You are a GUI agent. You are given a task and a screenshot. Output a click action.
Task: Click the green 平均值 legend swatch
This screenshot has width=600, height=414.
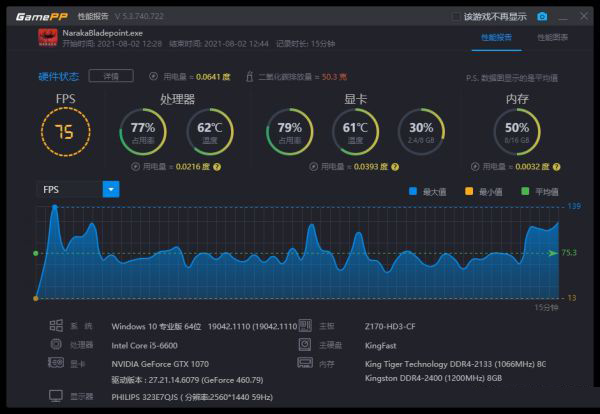click(525, 191)
